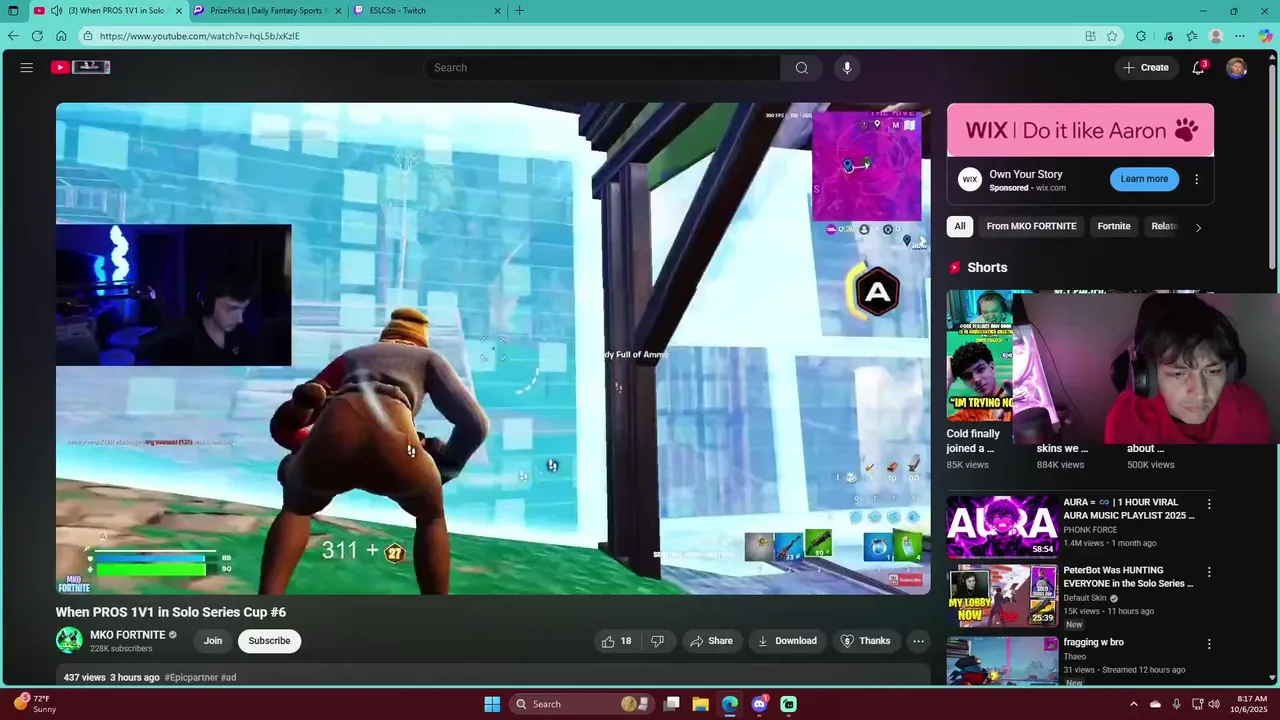Send Thanks to MKO FORTNITE

point(865,641)
